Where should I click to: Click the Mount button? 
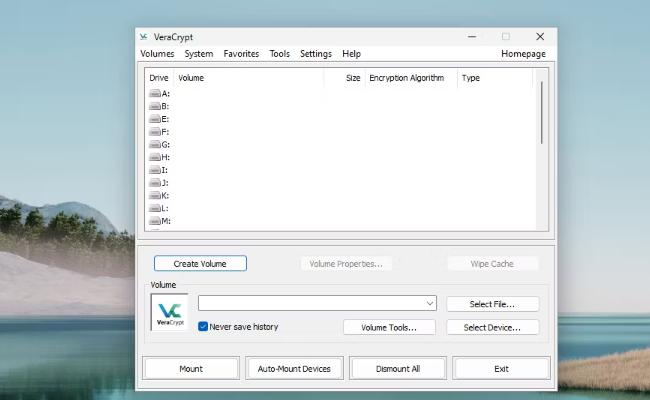pos(191,368)
